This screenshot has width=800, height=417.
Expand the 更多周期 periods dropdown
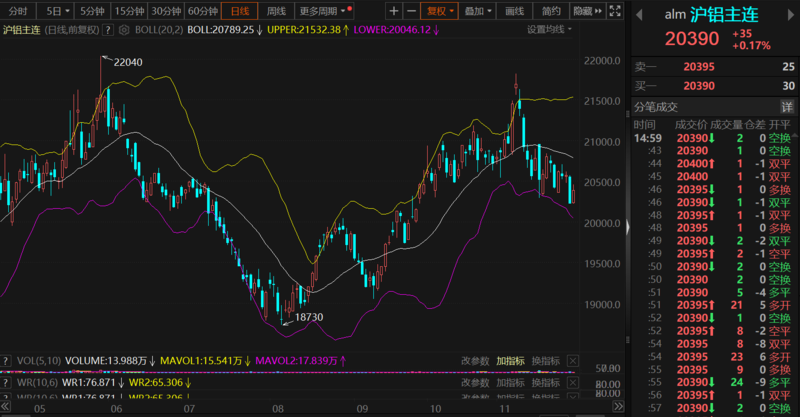(322, 11)
